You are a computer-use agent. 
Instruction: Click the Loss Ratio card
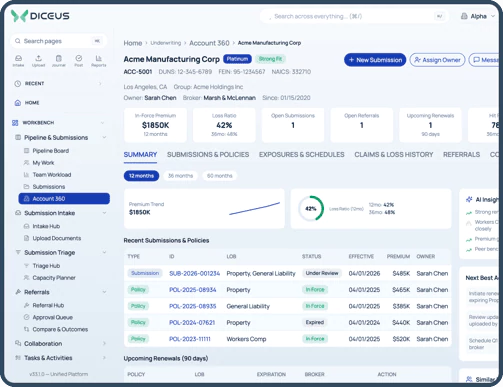pos(224,125)
